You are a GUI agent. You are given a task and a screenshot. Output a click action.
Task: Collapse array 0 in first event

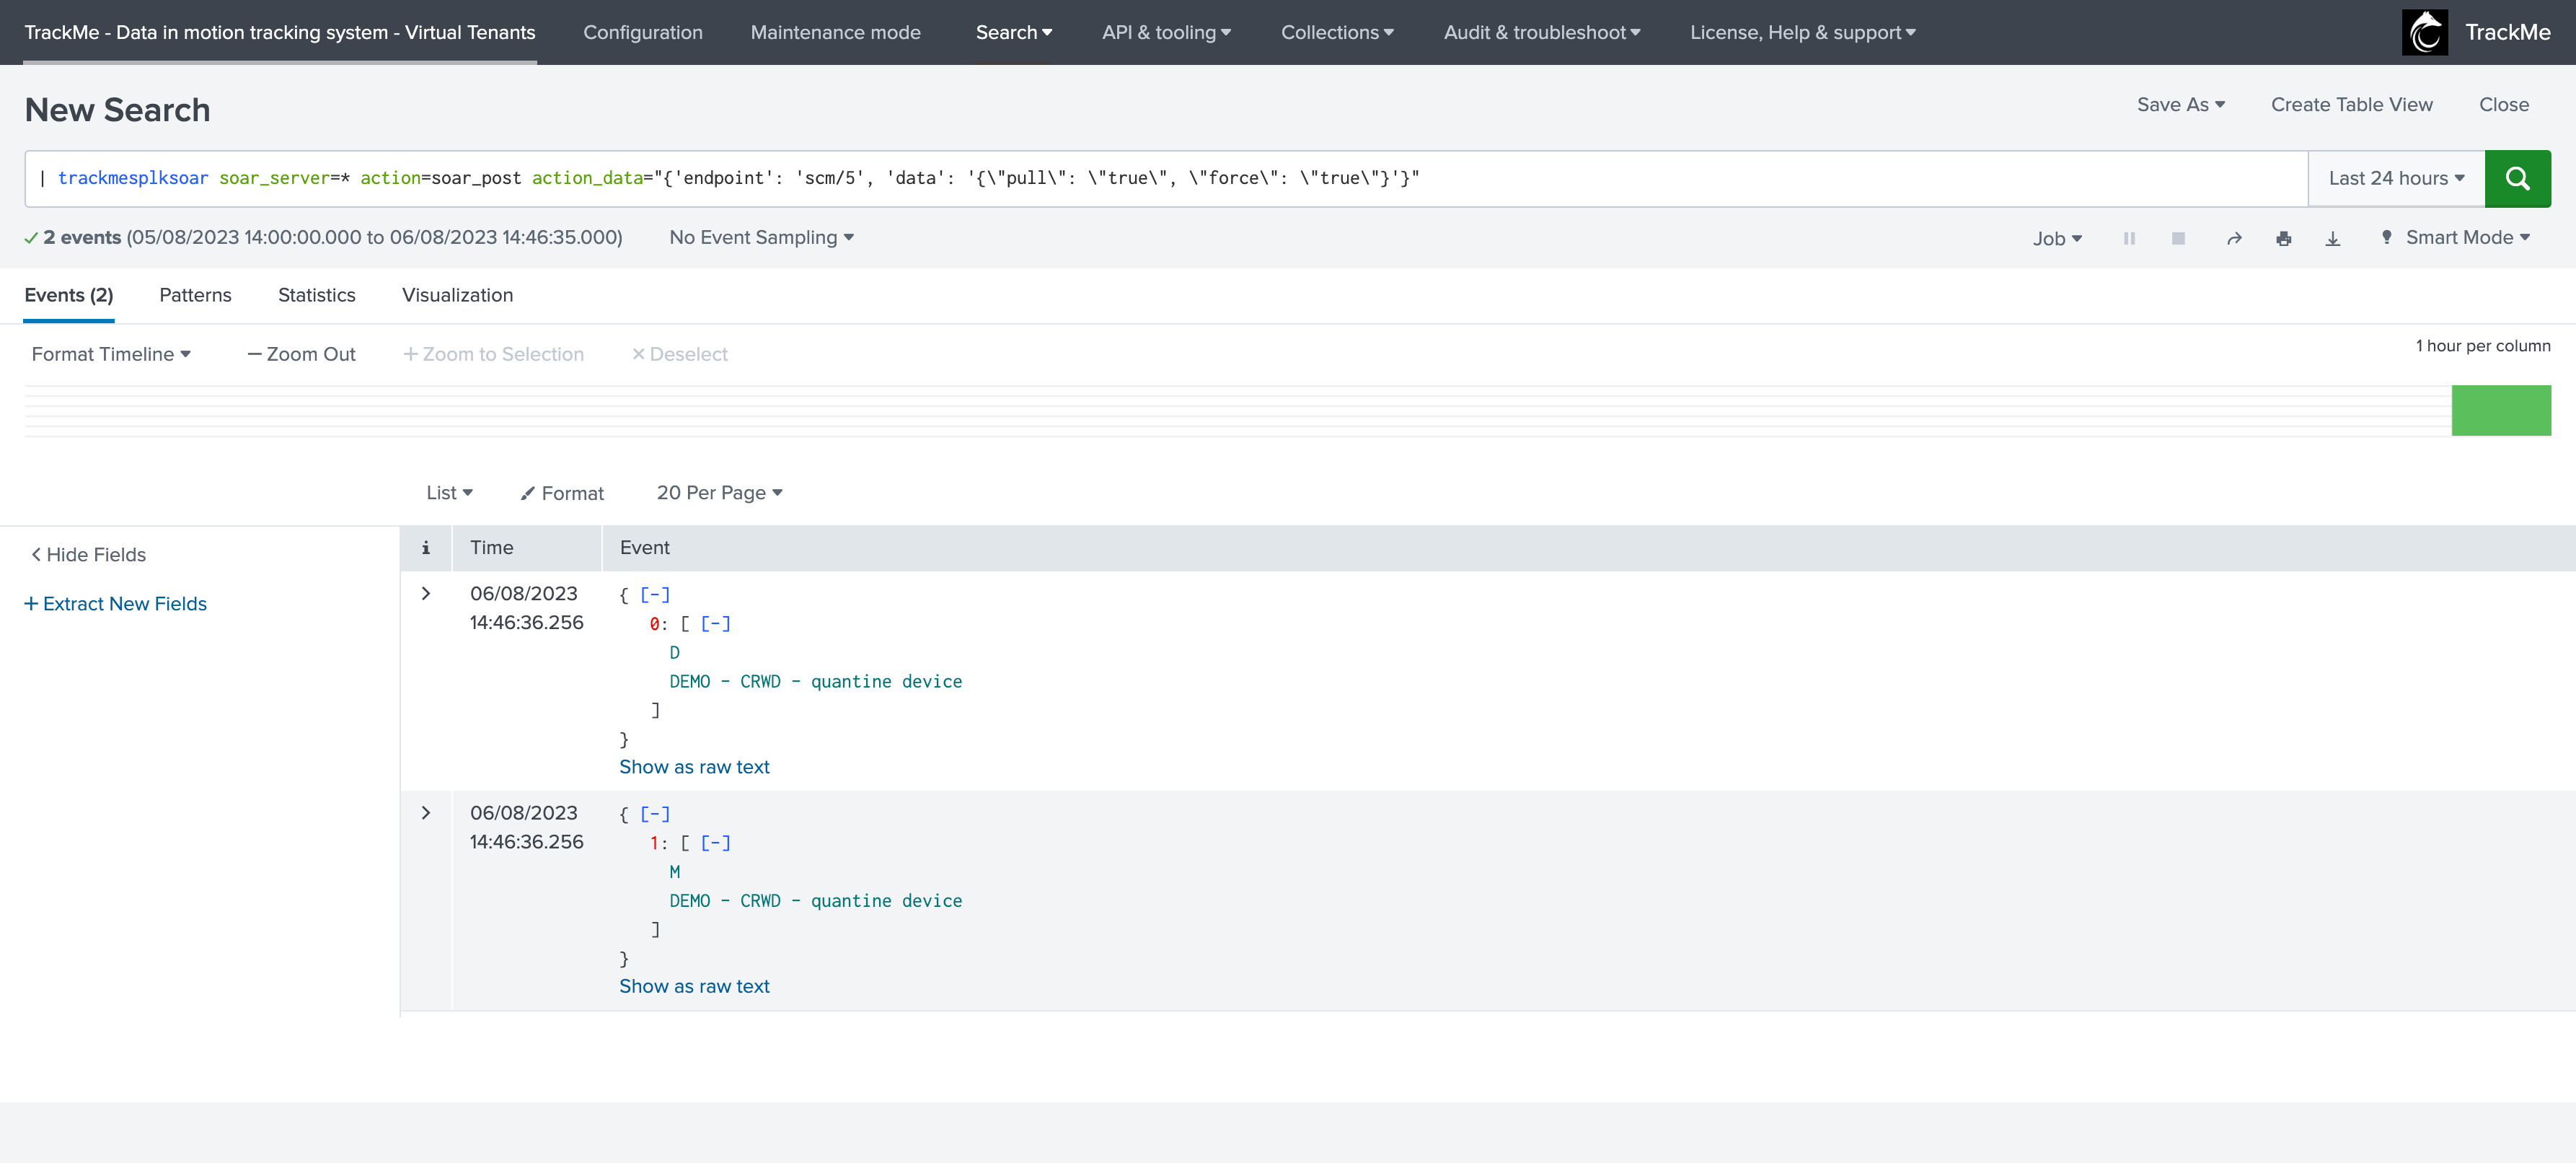(715, 623)
